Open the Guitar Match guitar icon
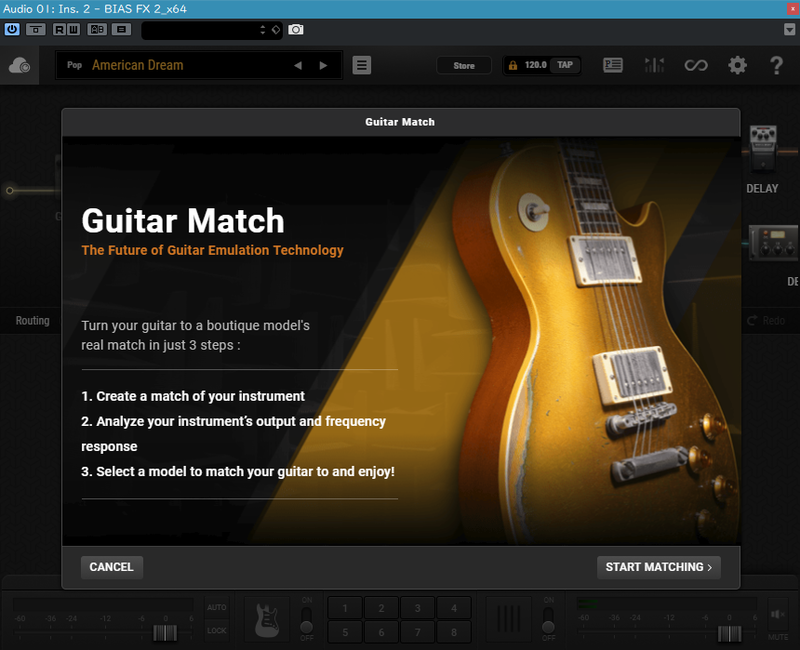 point(267,619)
